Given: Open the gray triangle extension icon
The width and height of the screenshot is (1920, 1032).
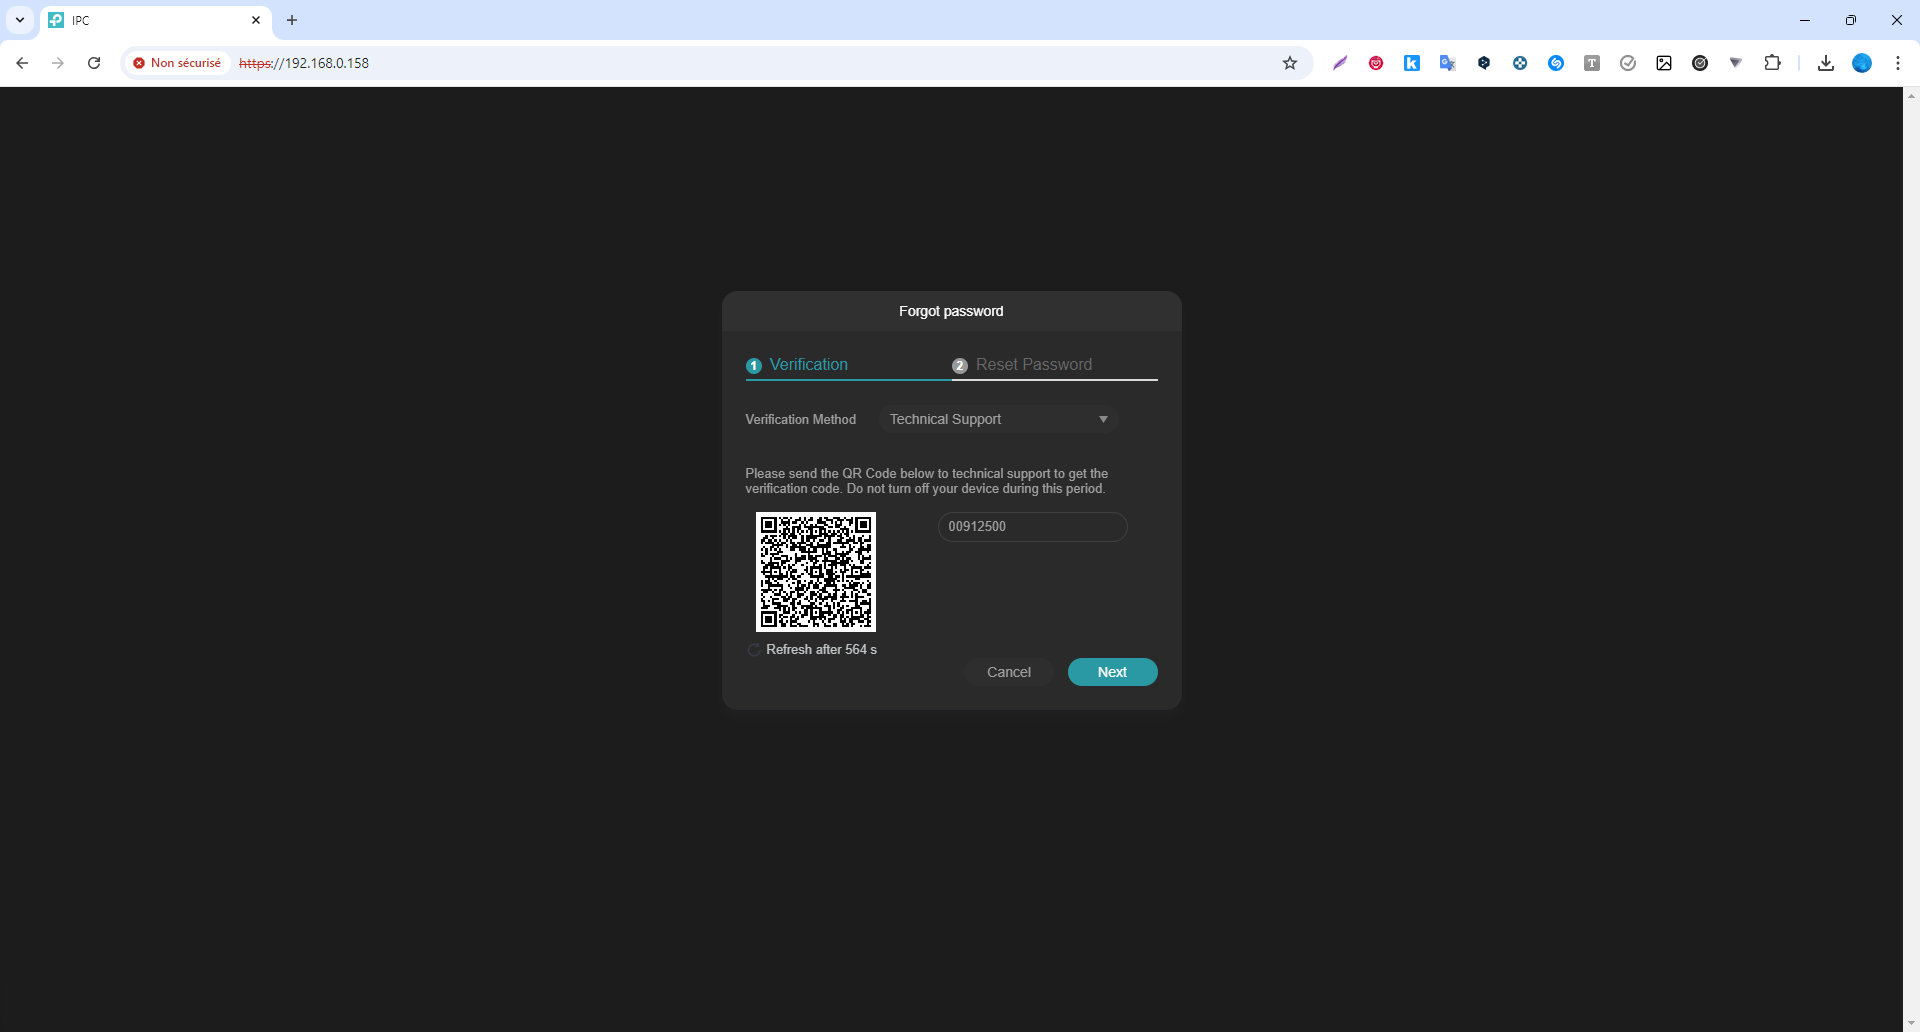Looking at the screenshot, I should click(1736, 63).
